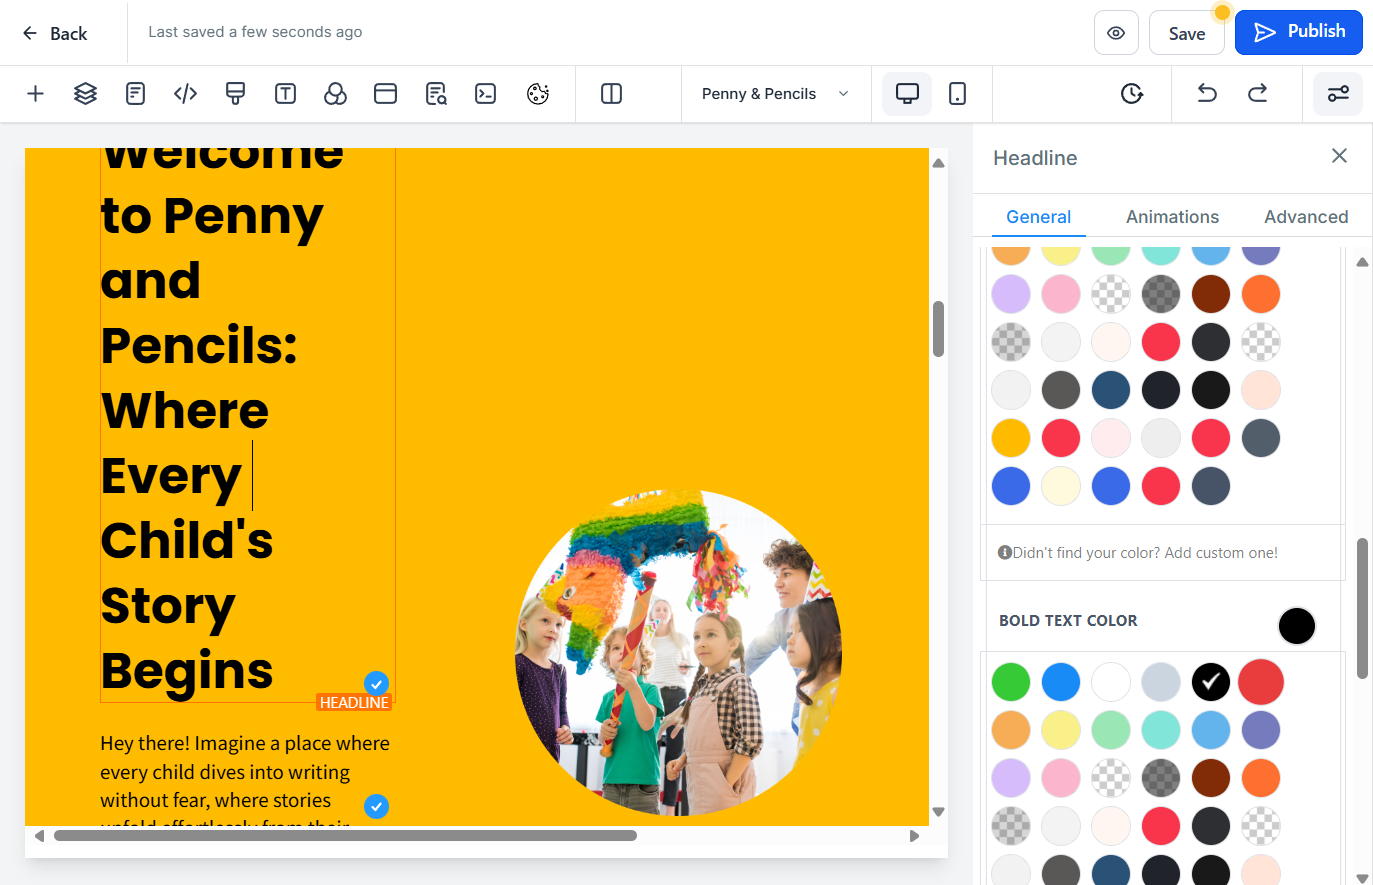Open the layers panel icon
This screenshot has height=885, width=1373.
[85, 94]
